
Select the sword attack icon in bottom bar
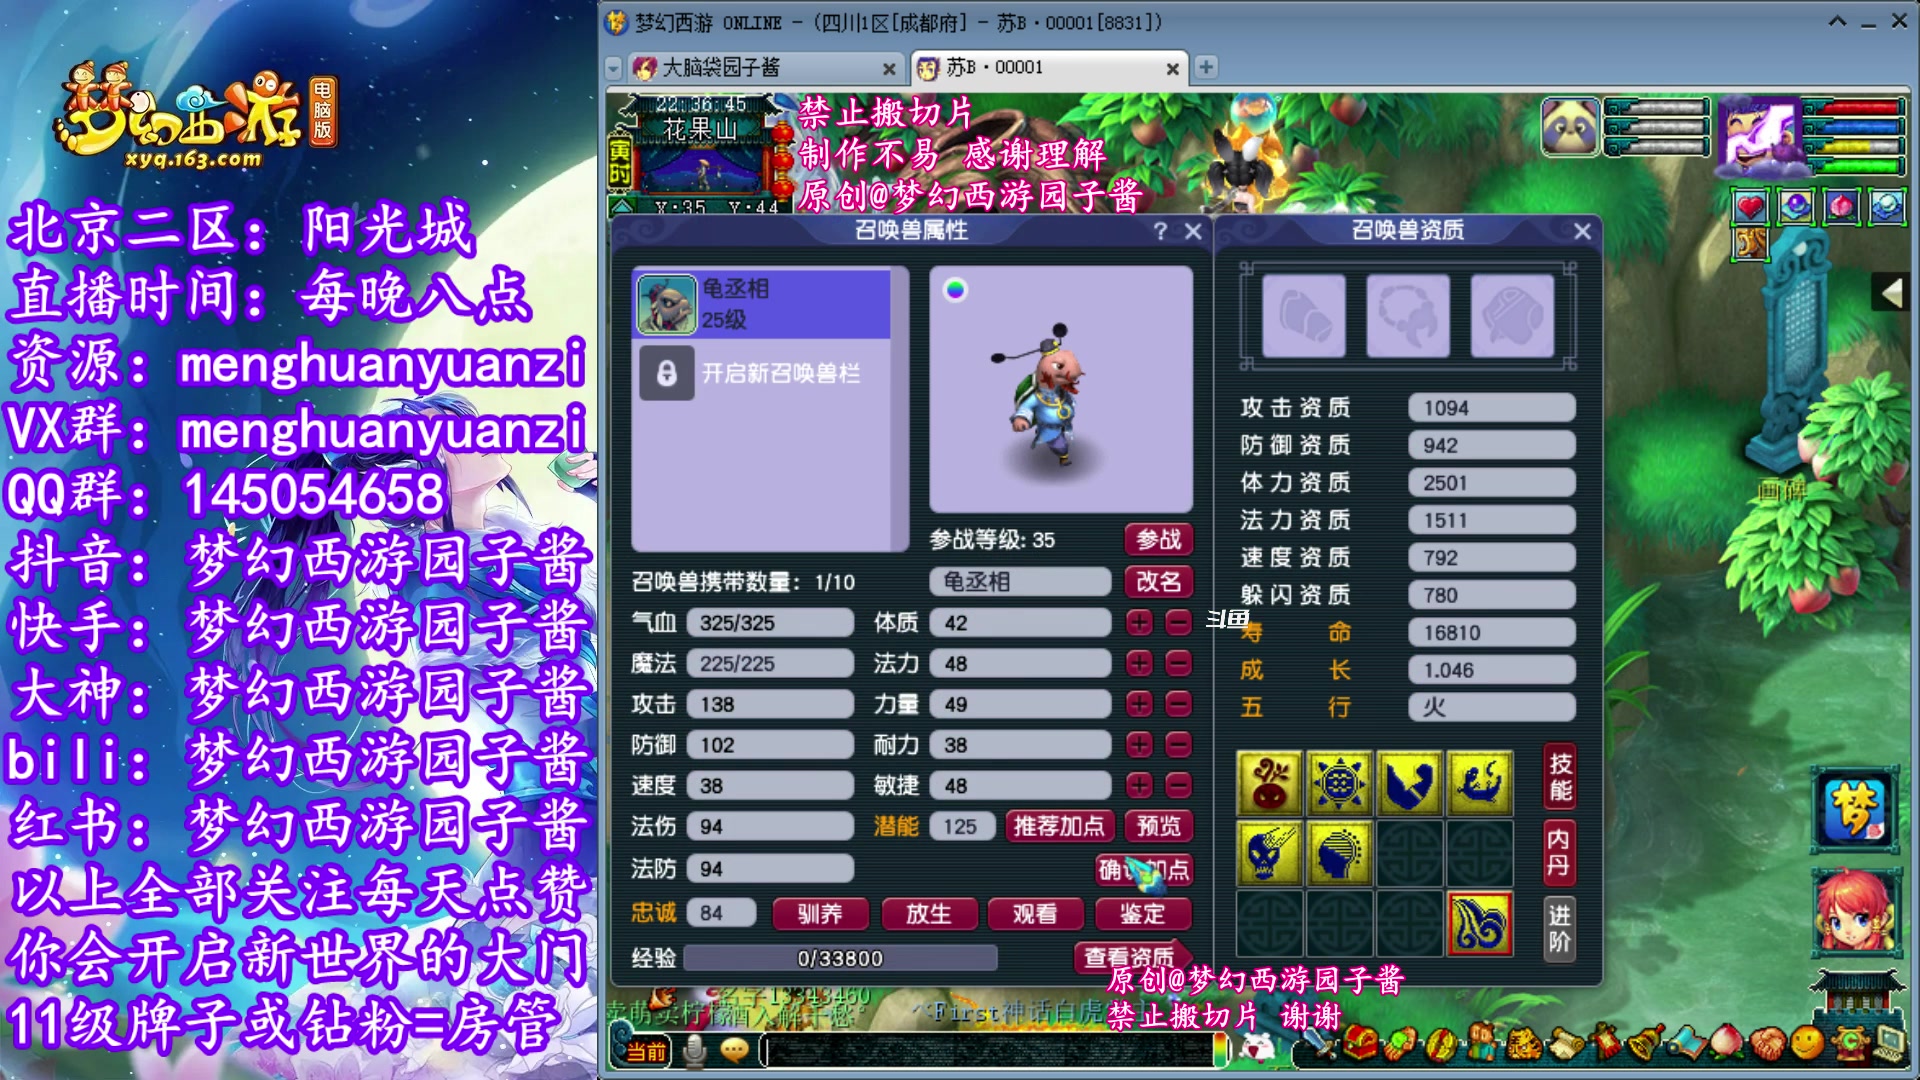pos(1320,1043)
